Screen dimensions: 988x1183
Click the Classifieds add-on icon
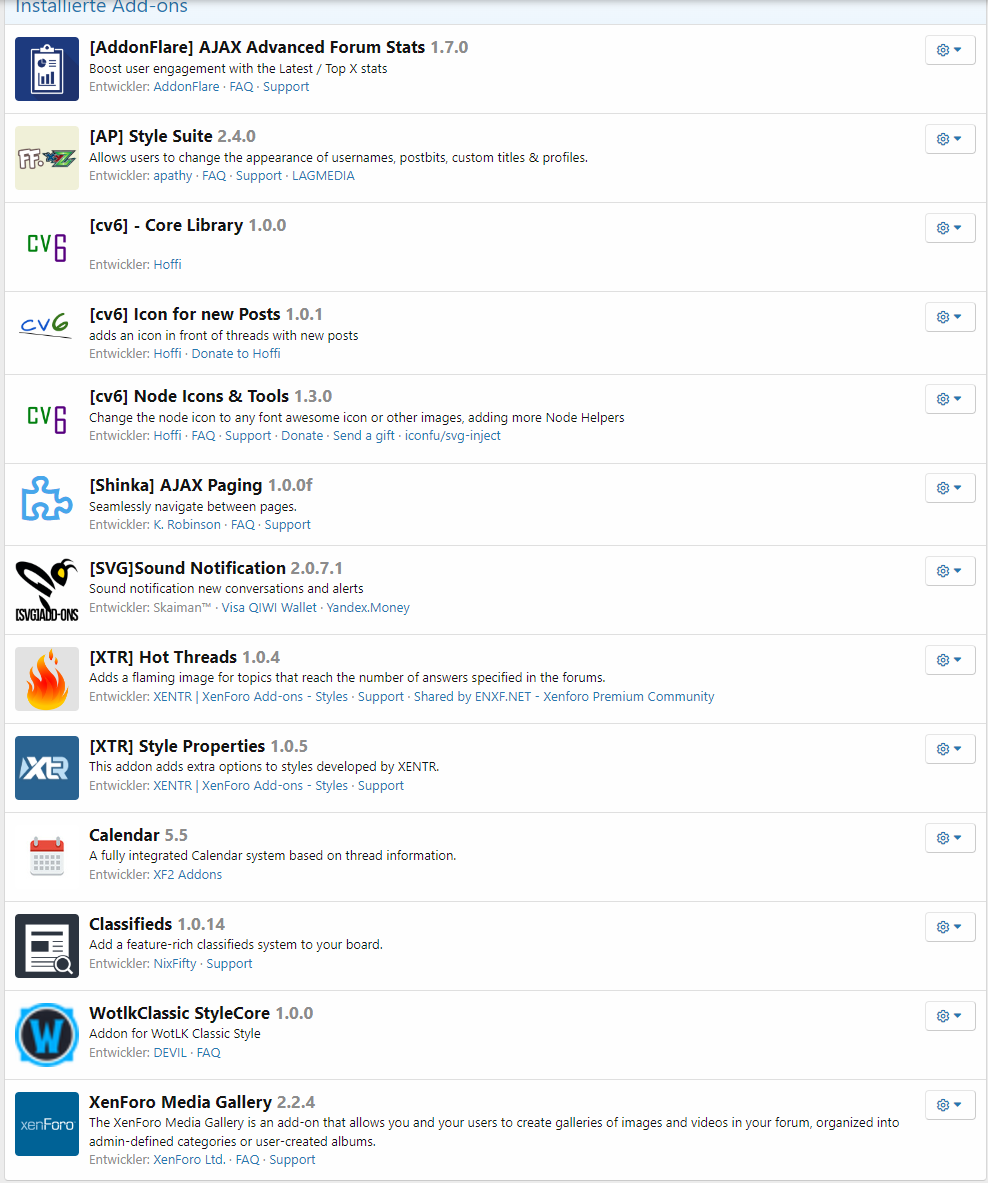click(47, 946)
